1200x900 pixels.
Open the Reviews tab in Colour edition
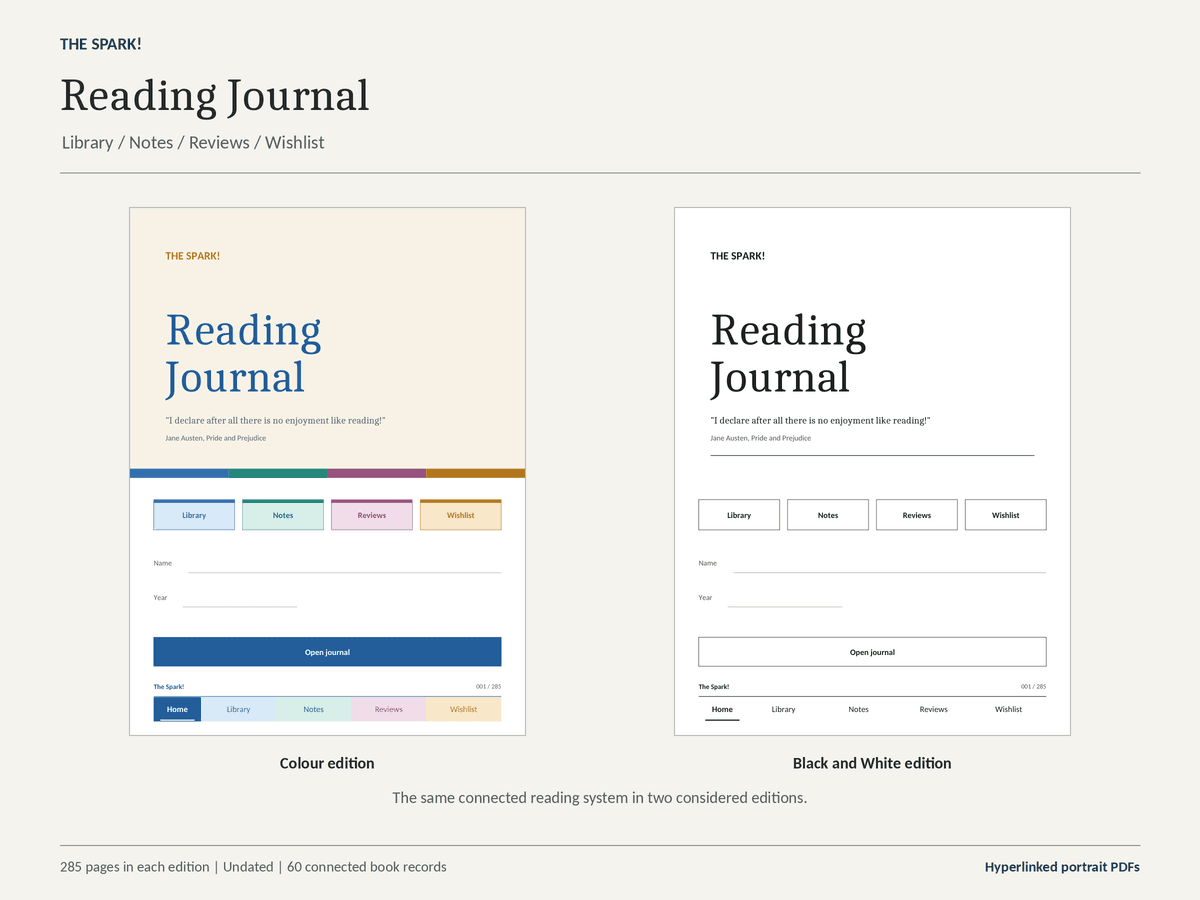click(372, 515)
